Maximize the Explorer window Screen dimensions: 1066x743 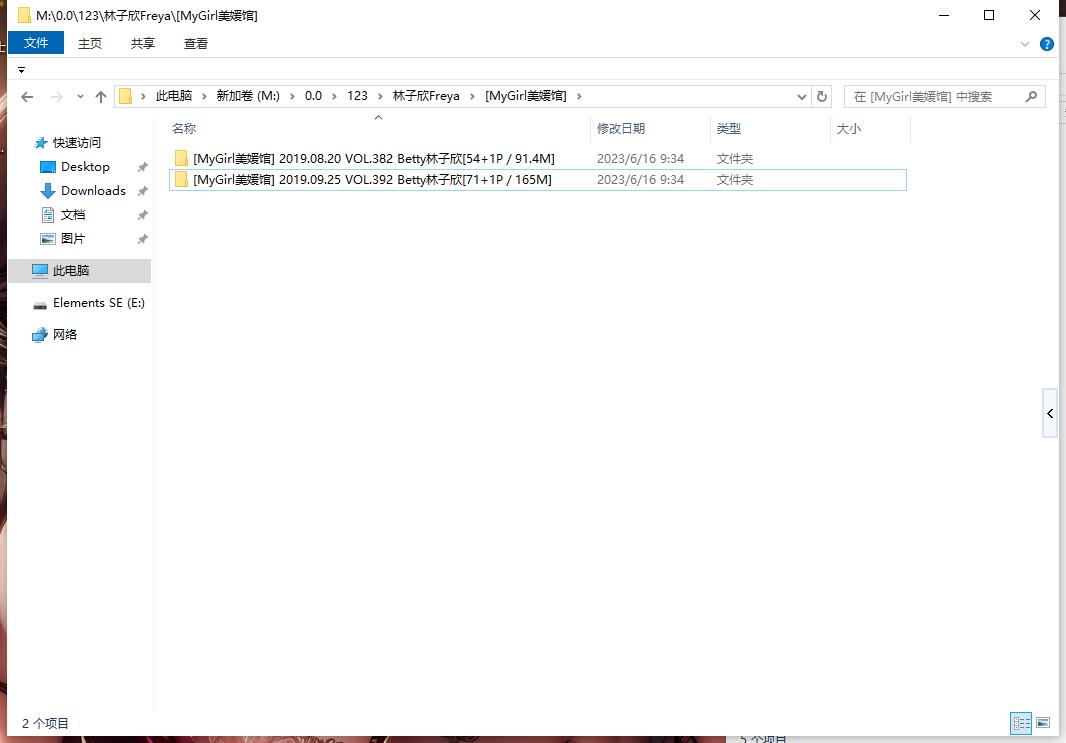[x=989, y=15]
